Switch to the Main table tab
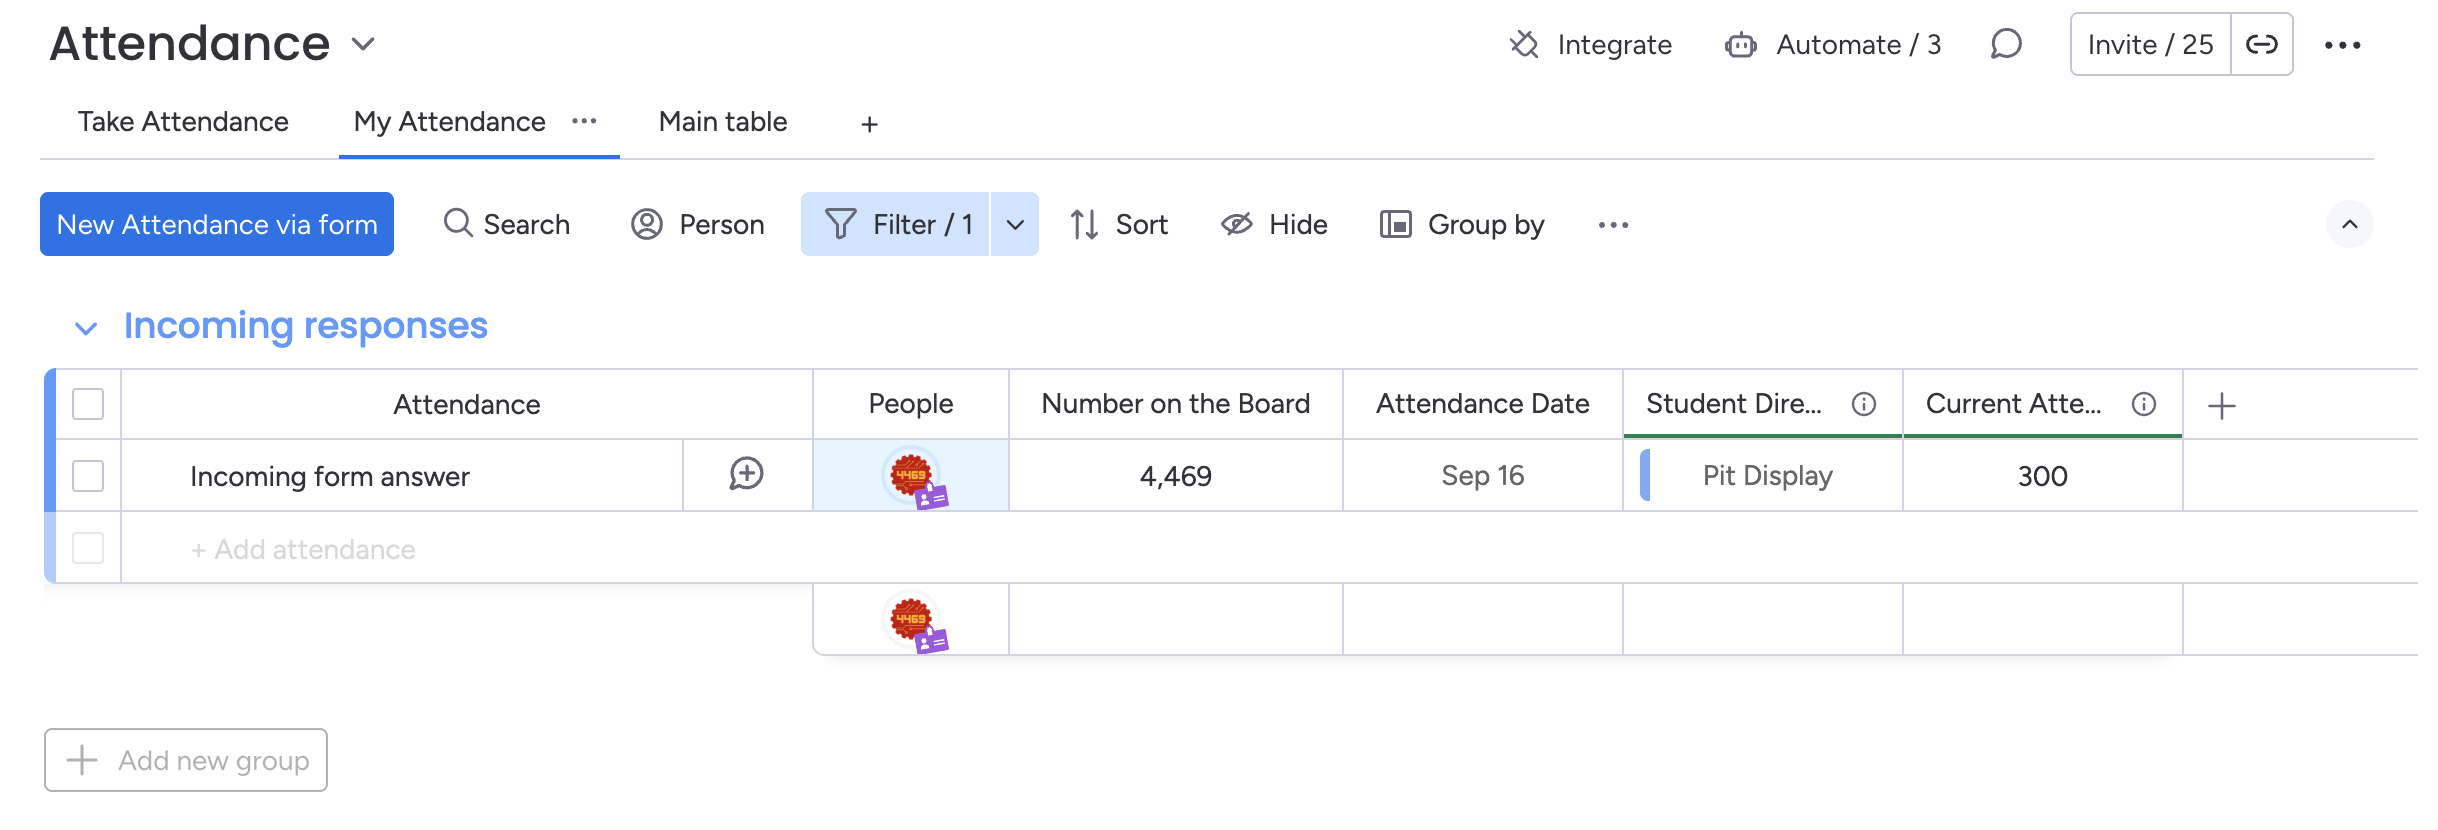The image size is (2438, 830). (722, 122)
